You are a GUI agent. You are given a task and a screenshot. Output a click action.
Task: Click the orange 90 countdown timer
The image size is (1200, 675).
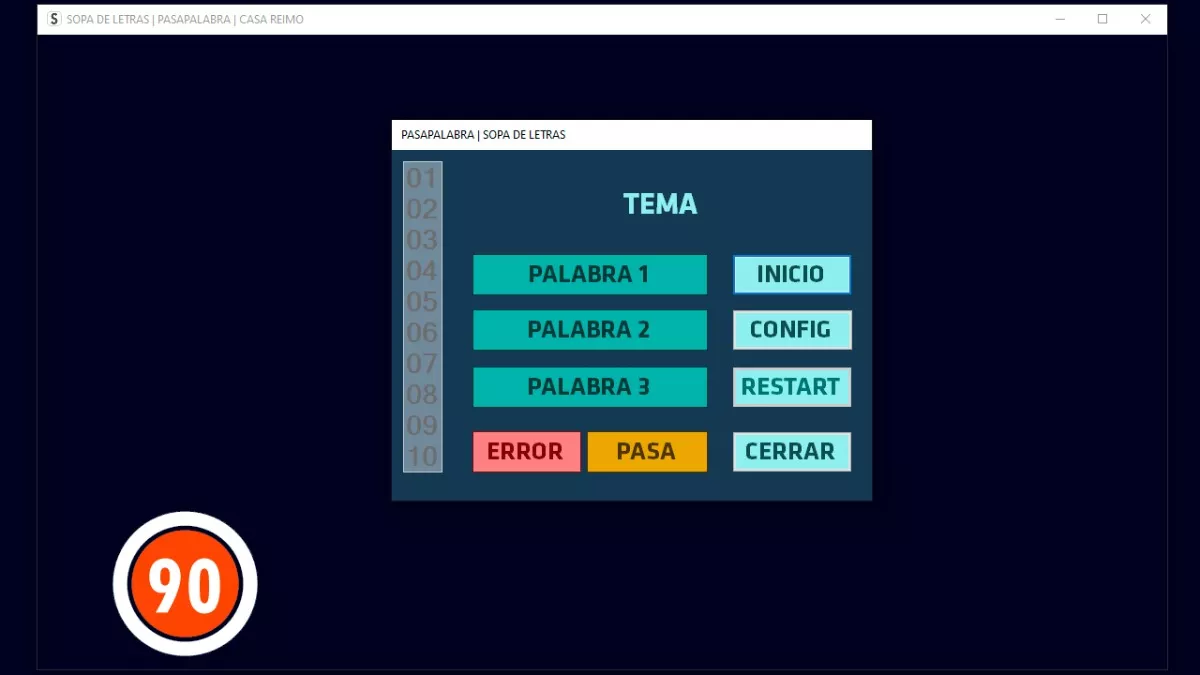(185, 584)
